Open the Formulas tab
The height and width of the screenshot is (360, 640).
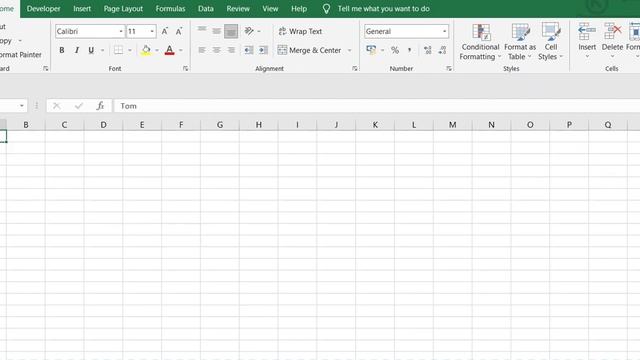click(x=170, y=9)
